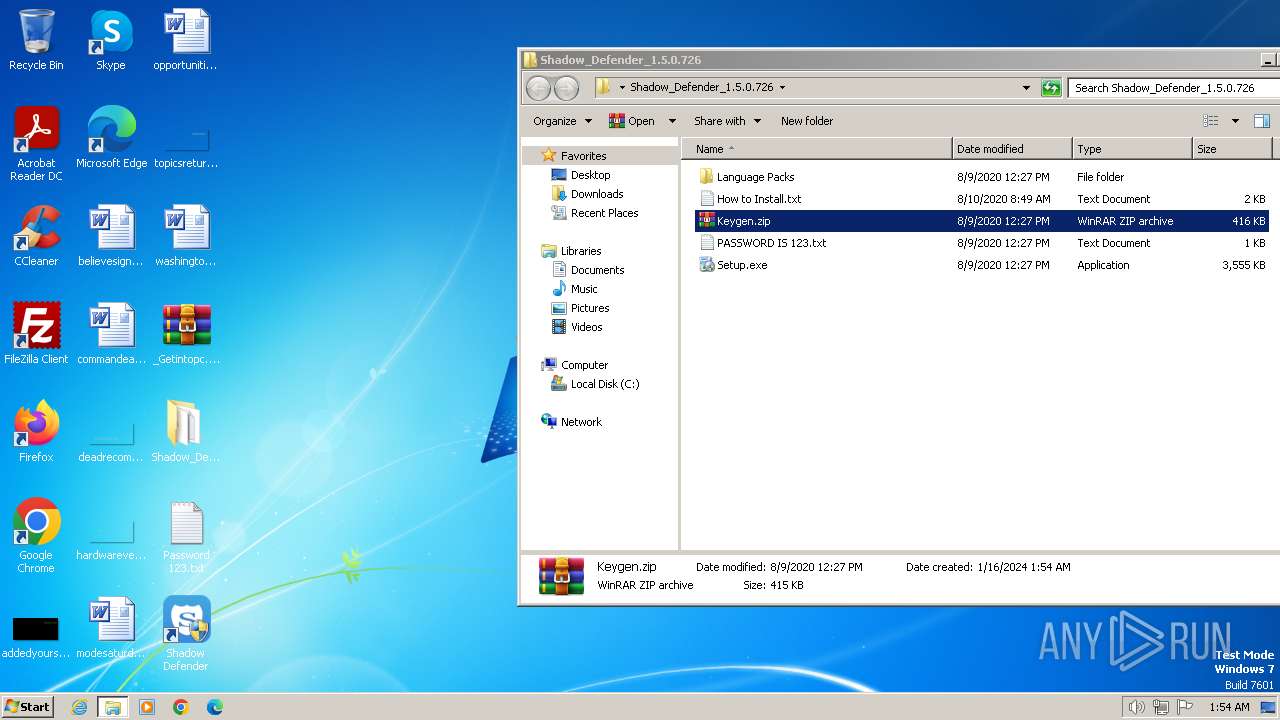Open Windows Media Player taskbar icon

(x=147, y=707)
